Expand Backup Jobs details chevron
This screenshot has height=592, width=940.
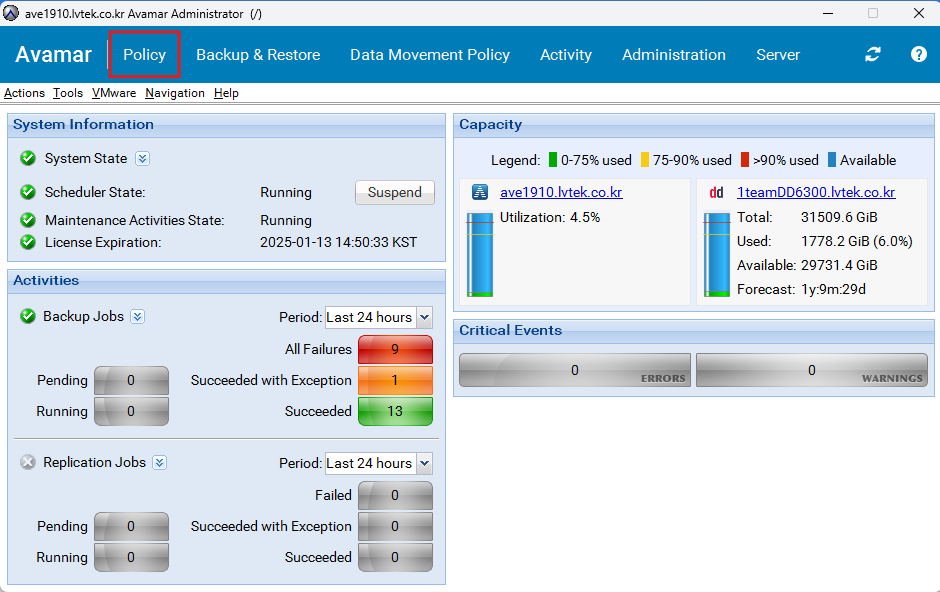coord(137,316)
